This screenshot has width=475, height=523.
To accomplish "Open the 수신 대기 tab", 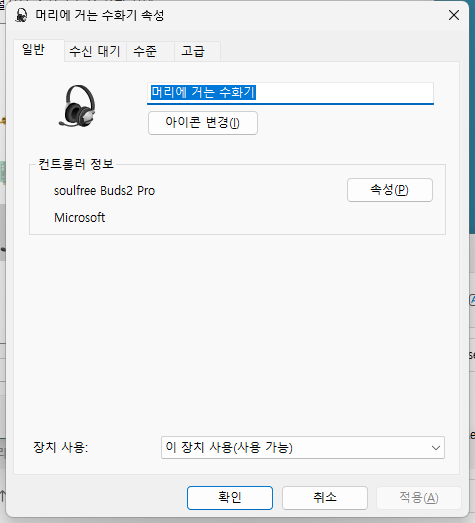I will [x=95, y=51].
